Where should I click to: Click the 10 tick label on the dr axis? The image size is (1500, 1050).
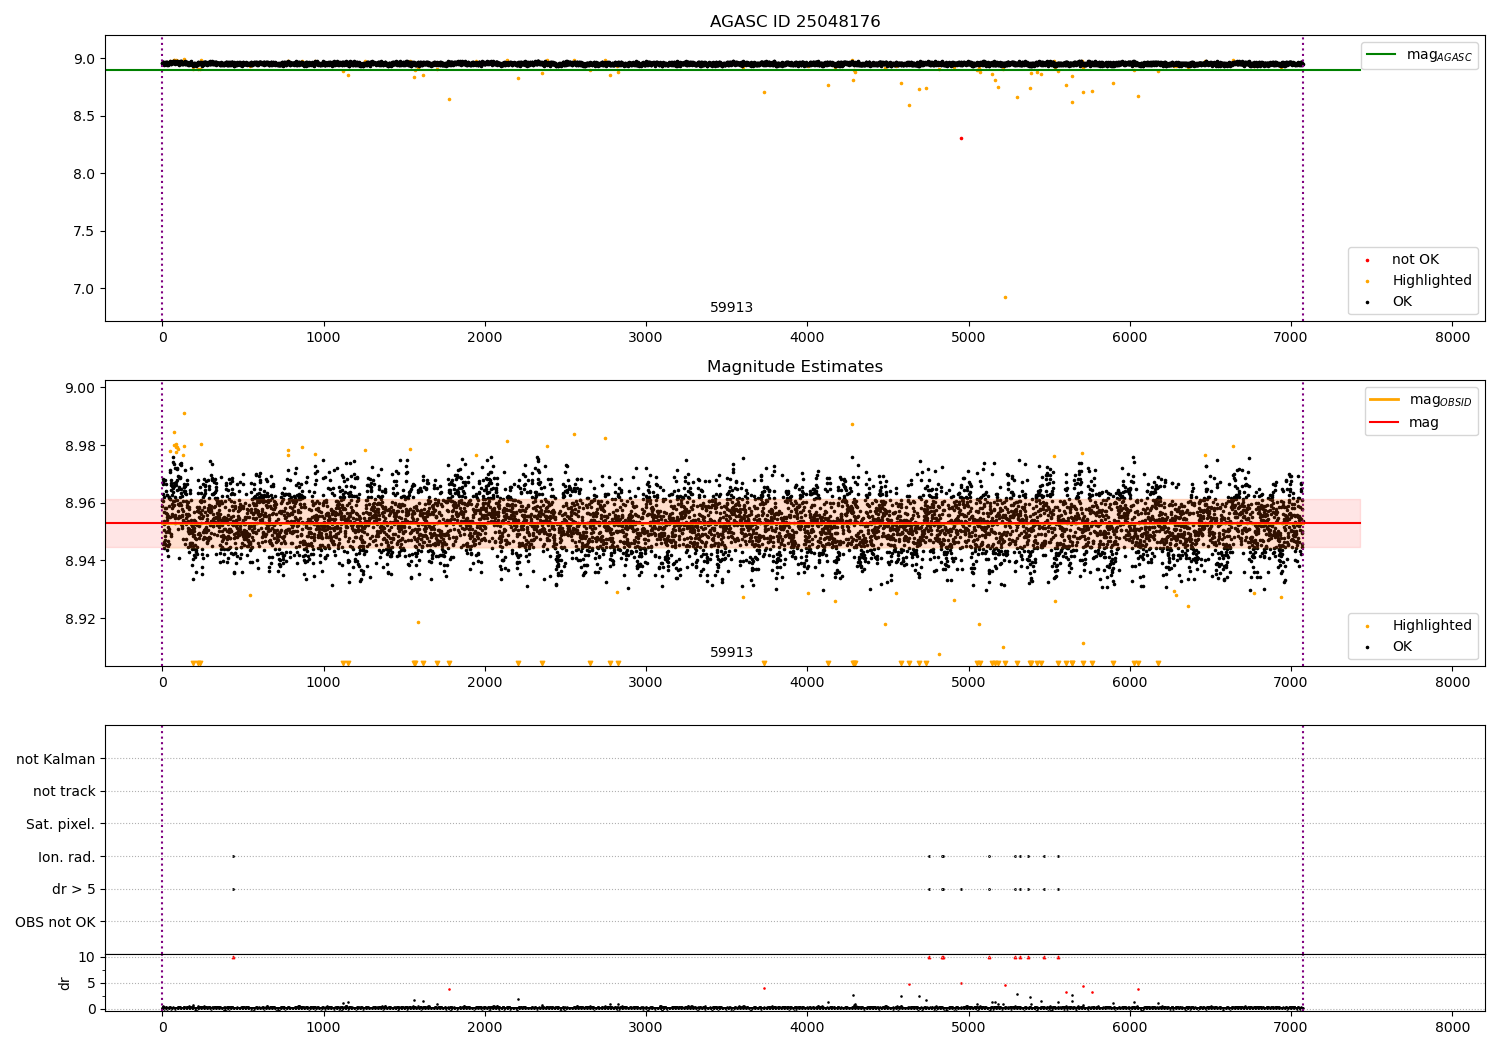point(87,957)
